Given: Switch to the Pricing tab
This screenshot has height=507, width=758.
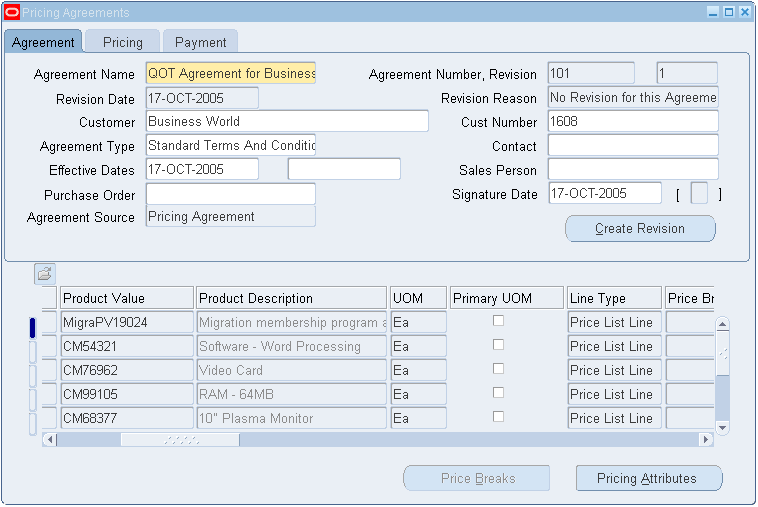Looking at the screenshot, I should coord(123,42).
